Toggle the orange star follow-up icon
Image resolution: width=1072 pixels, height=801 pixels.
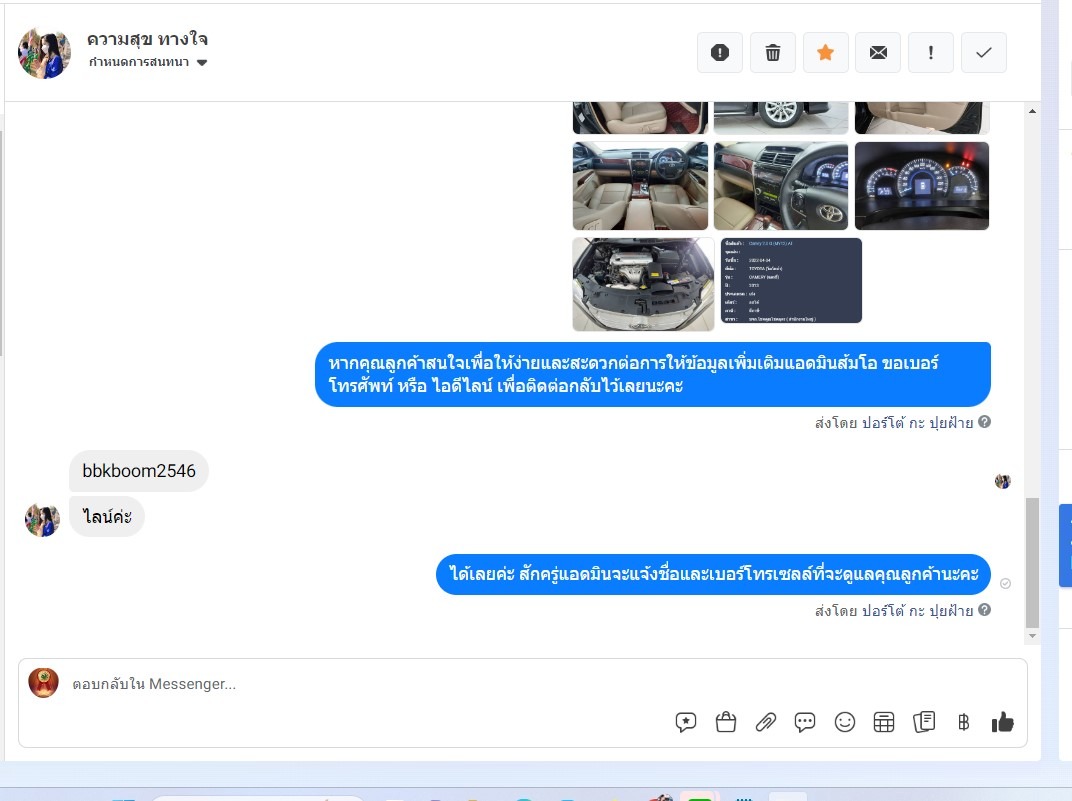pos(825,53)
